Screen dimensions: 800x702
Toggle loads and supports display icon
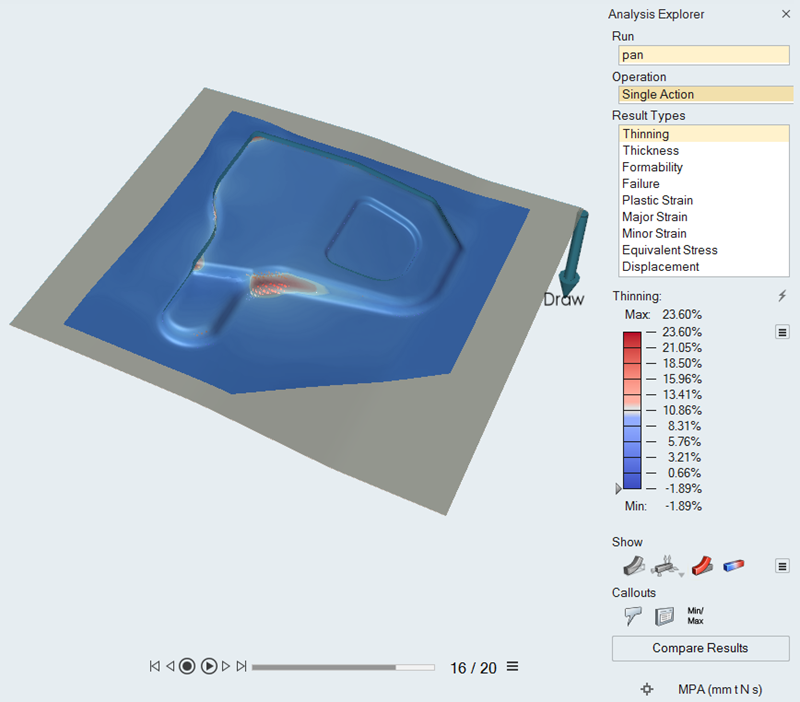pos(665,566)
